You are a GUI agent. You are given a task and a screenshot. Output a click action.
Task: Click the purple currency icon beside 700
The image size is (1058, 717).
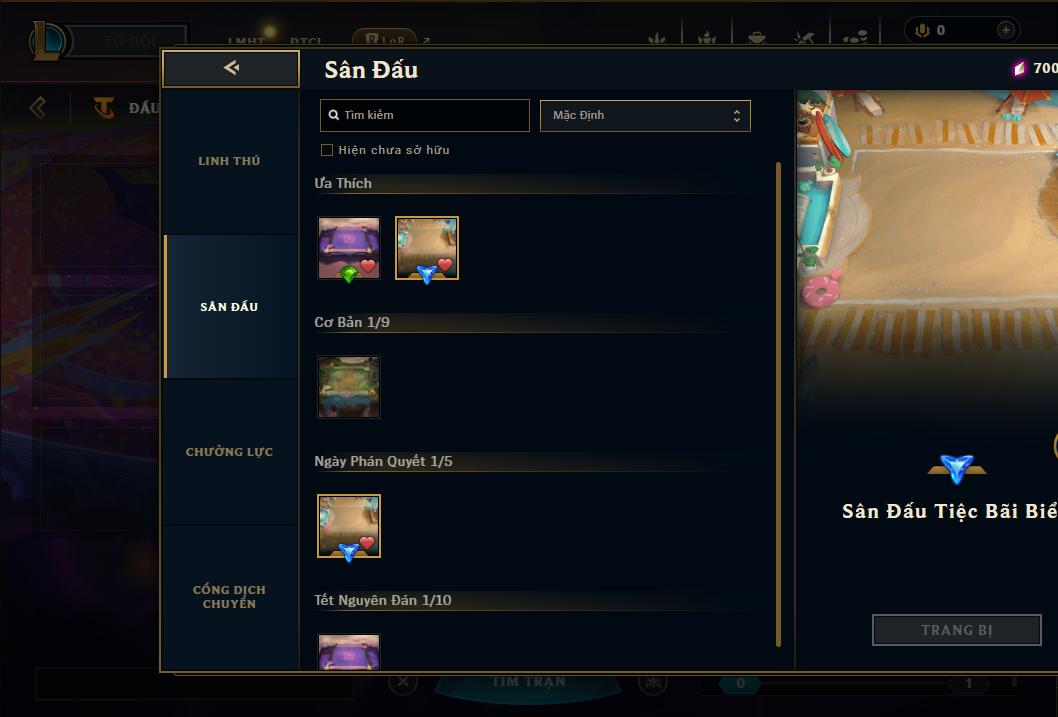pos(1019,68)
